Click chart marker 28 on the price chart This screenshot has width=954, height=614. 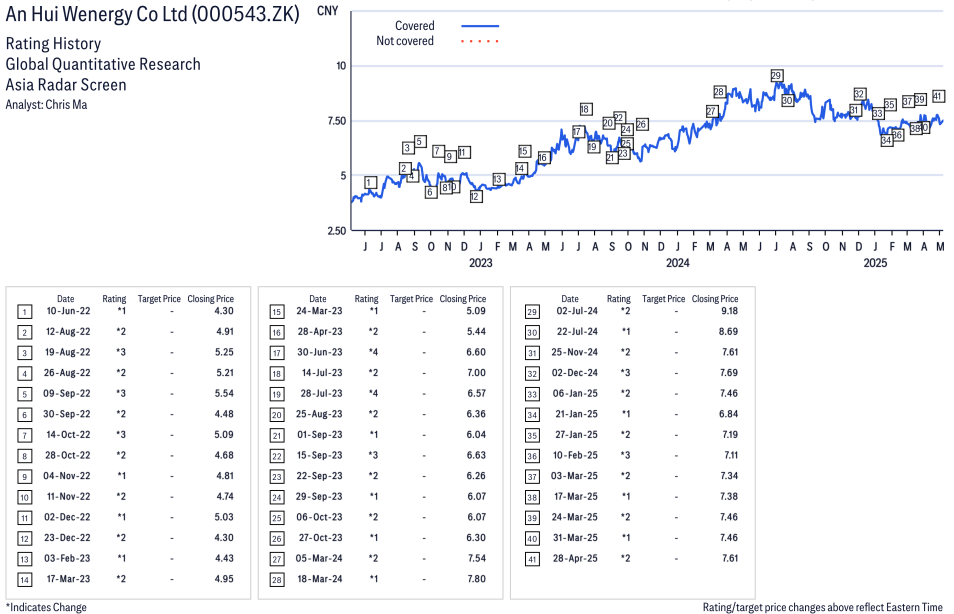(719, 92)
